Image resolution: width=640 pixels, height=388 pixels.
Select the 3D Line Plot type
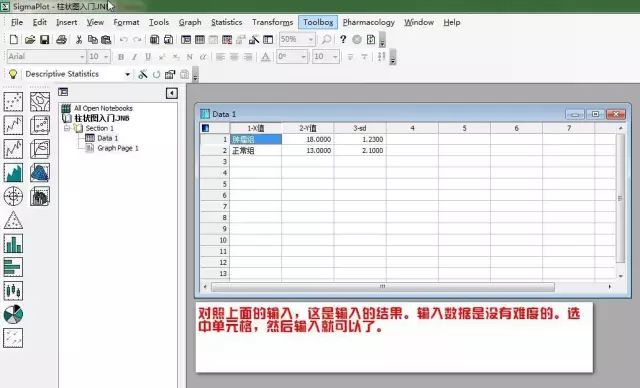click(x=40, y=149)
